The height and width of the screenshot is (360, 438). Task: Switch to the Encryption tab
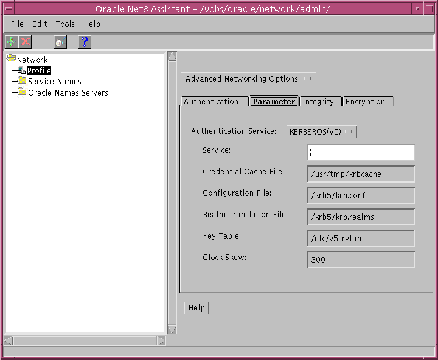coord(368,101)
